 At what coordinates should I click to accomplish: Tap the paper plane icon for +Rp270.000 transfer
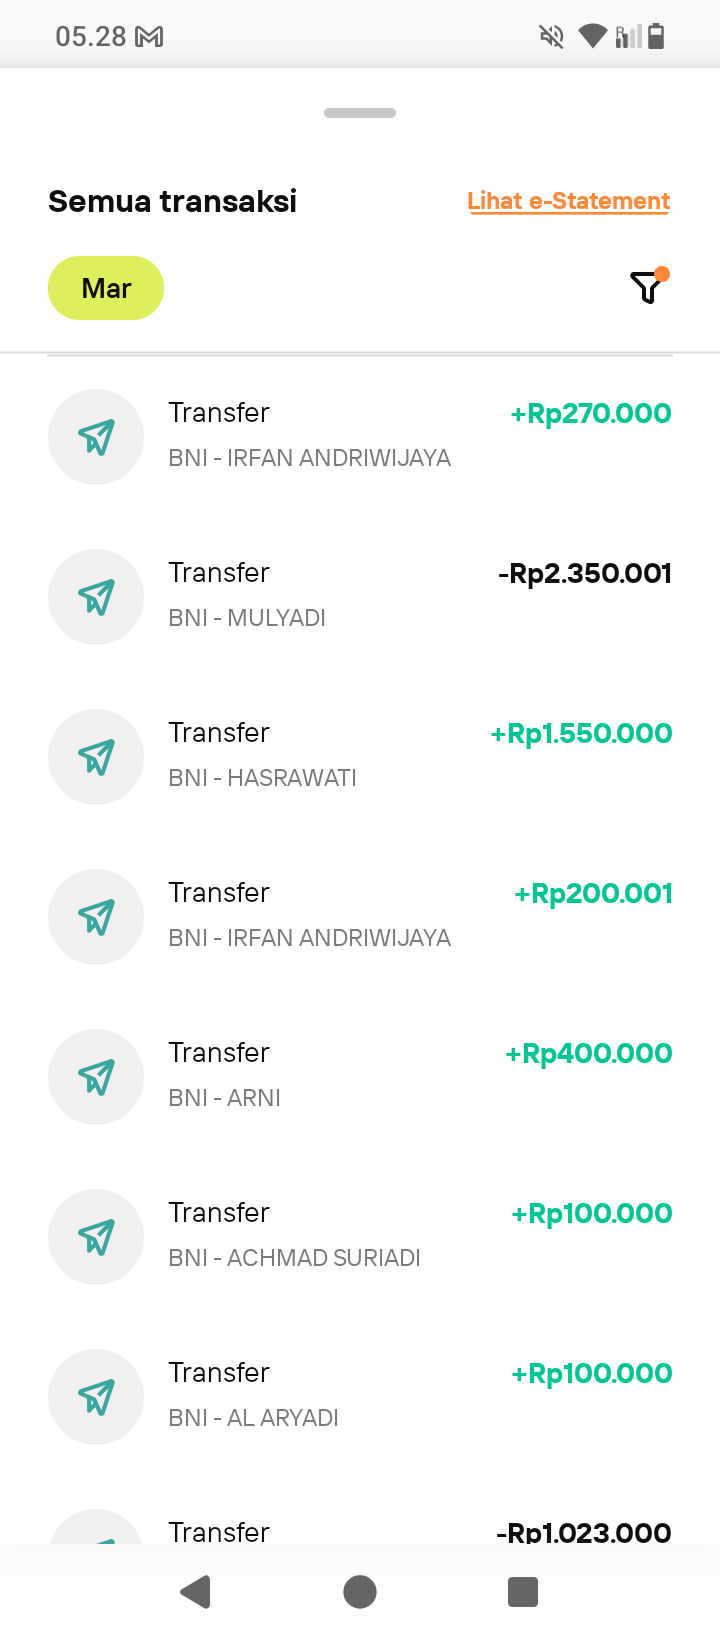click(96, 437)
